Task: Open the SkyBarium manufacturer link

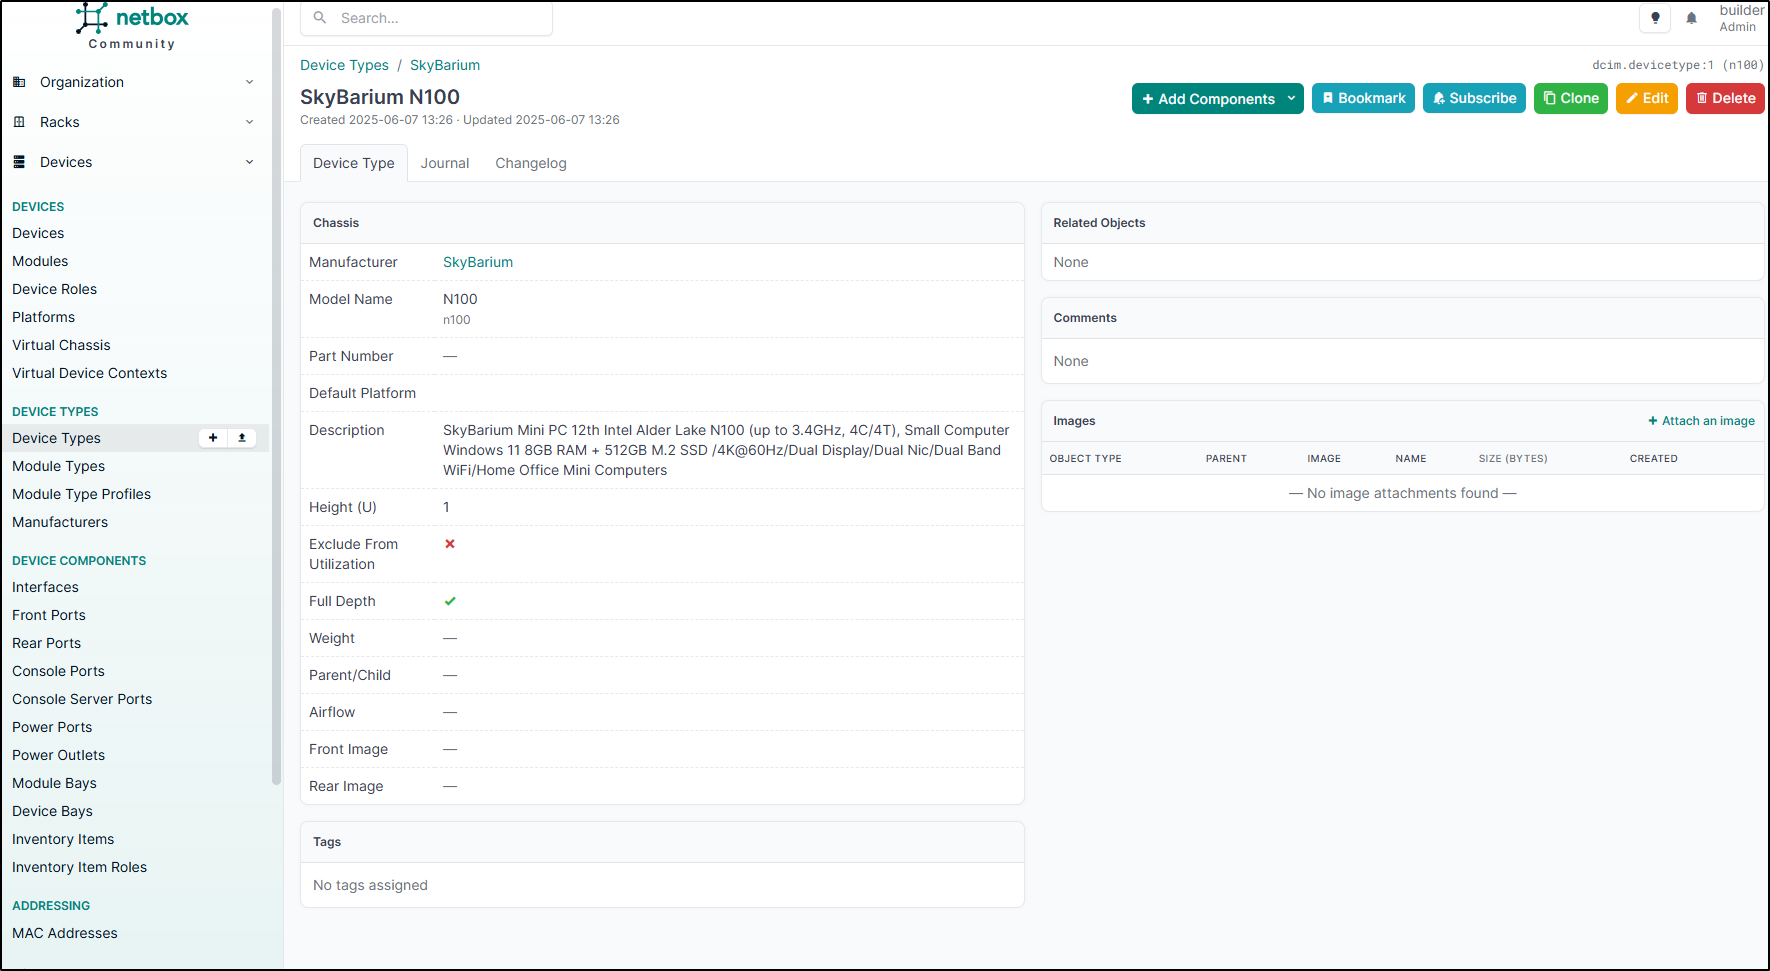Action: (x=478, y=262)
